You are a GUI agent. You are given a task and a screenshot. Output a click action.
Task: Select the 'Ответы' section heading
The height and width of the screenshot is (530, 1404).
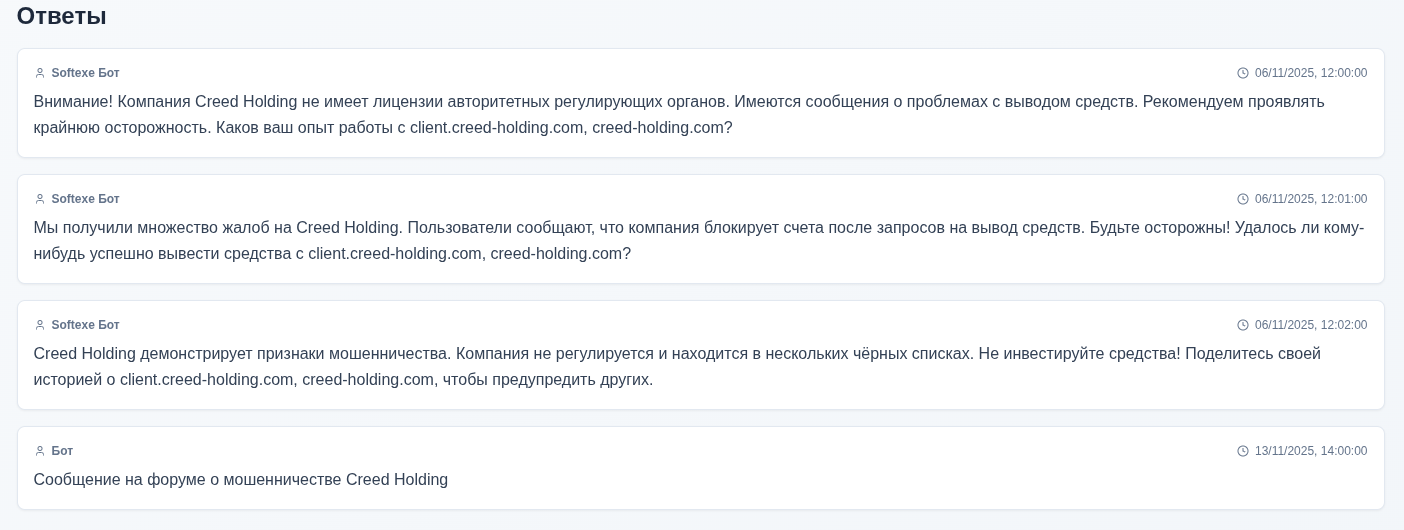[x=62, y=16]
